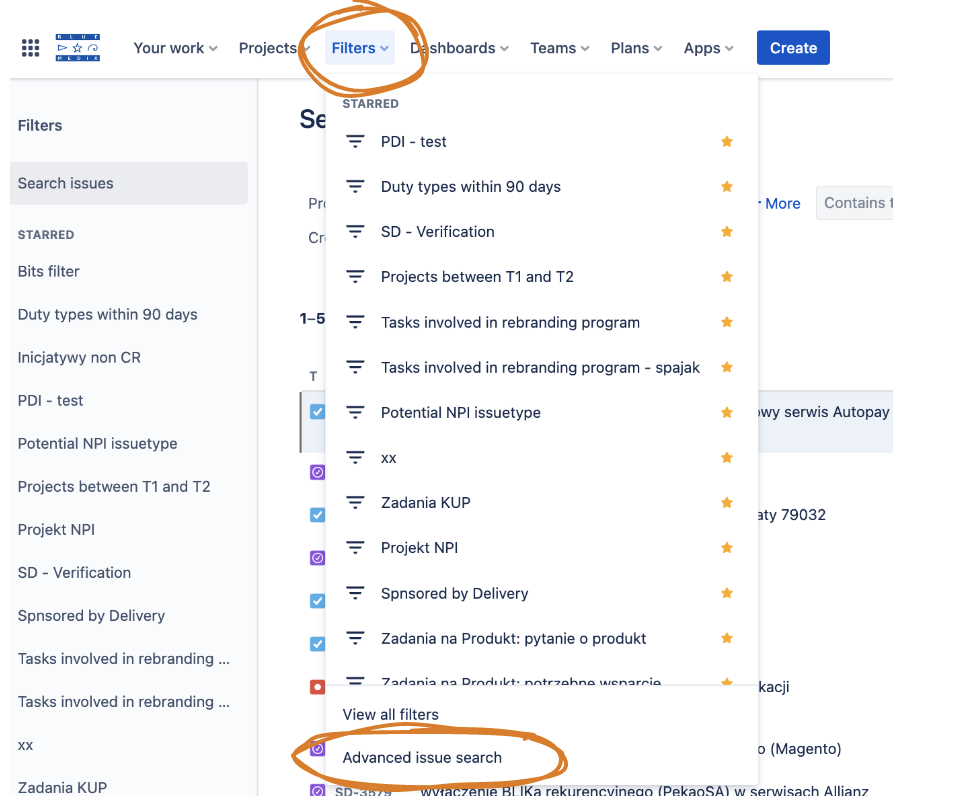Click star icon for Spnsored by Delivery

[x=727, y=593]
